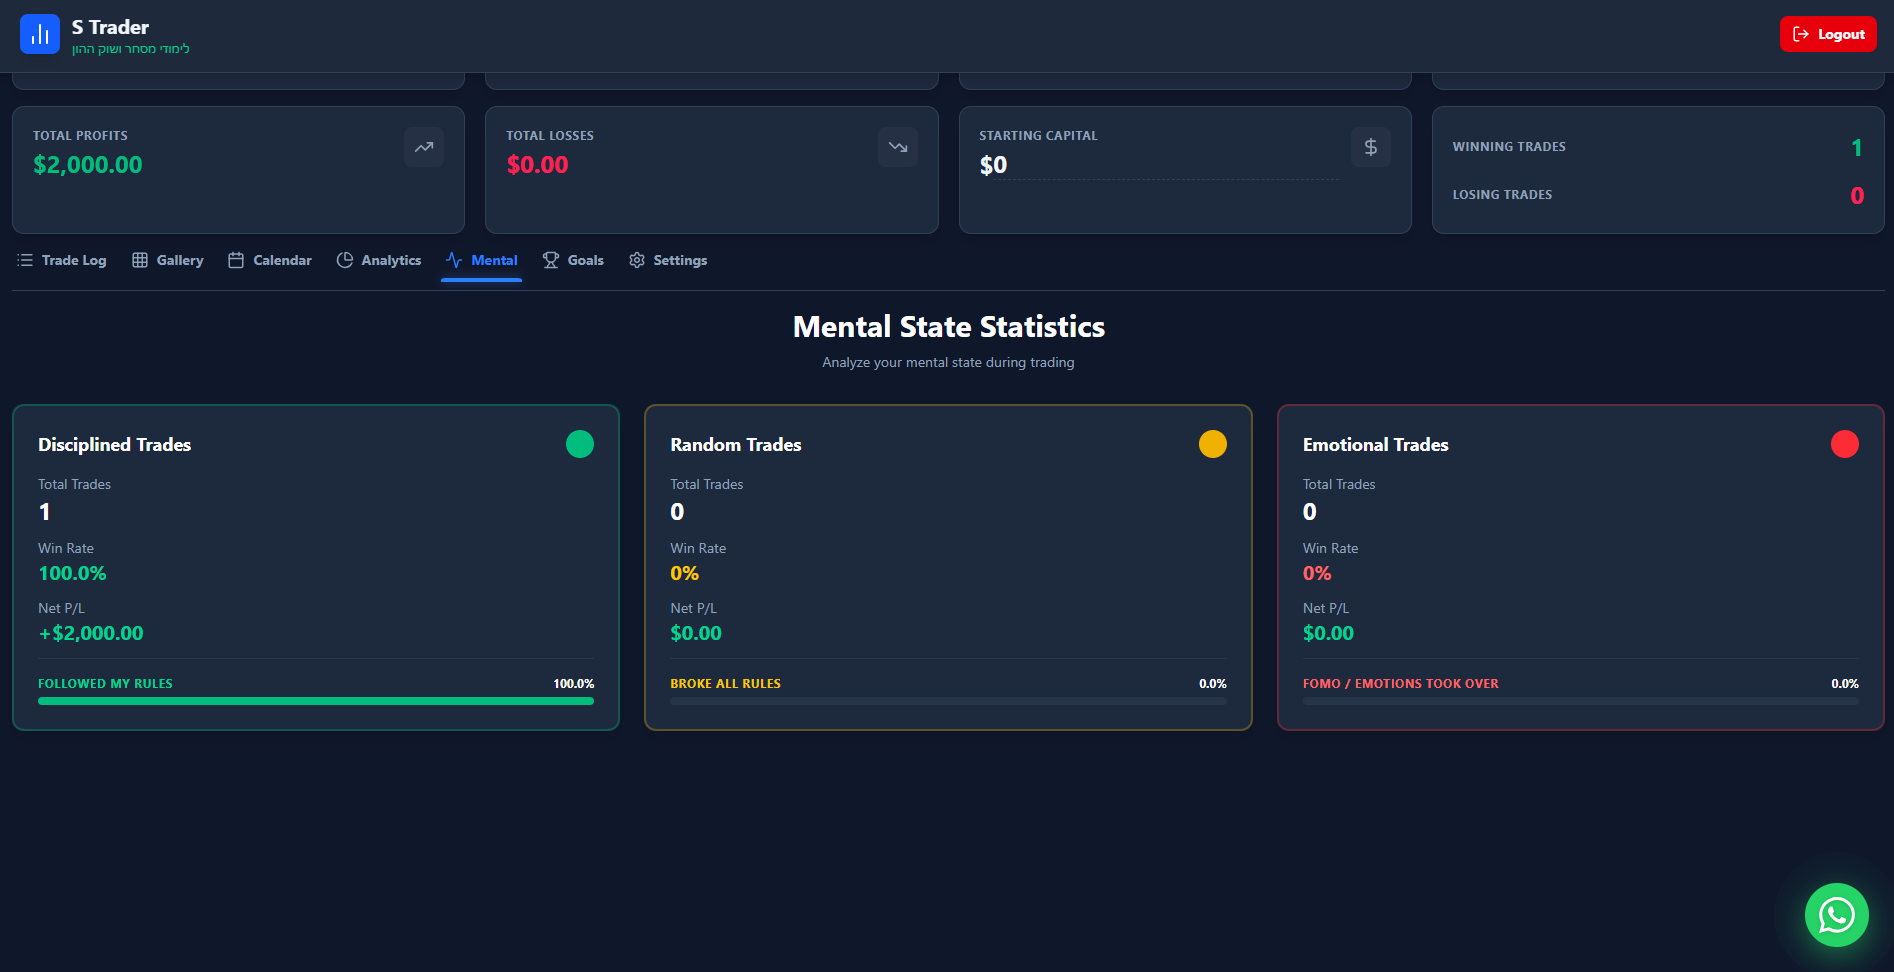The image size is (1894, 972).
Task: Click the Disciplined Trades card title
Action: point(115,445)
